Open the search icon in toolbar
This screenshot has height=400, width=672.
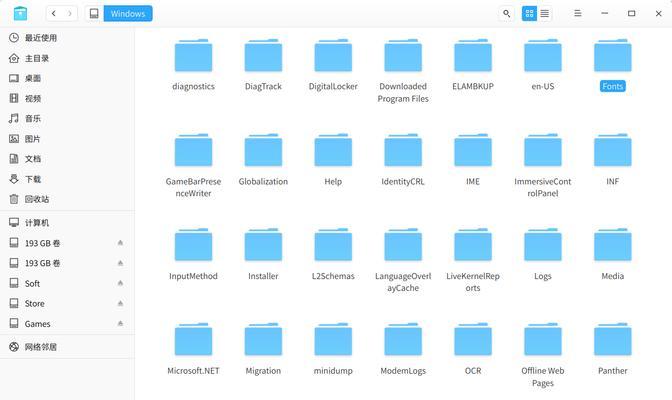[506, 14]
